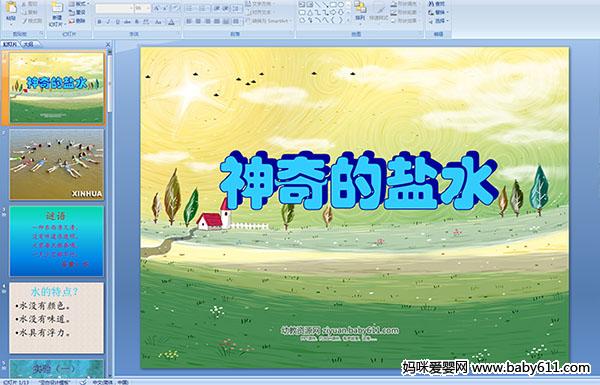Increase font size with the large A
Image resolution: width=600 pixels, height=385 pixels.
[157, 8]
